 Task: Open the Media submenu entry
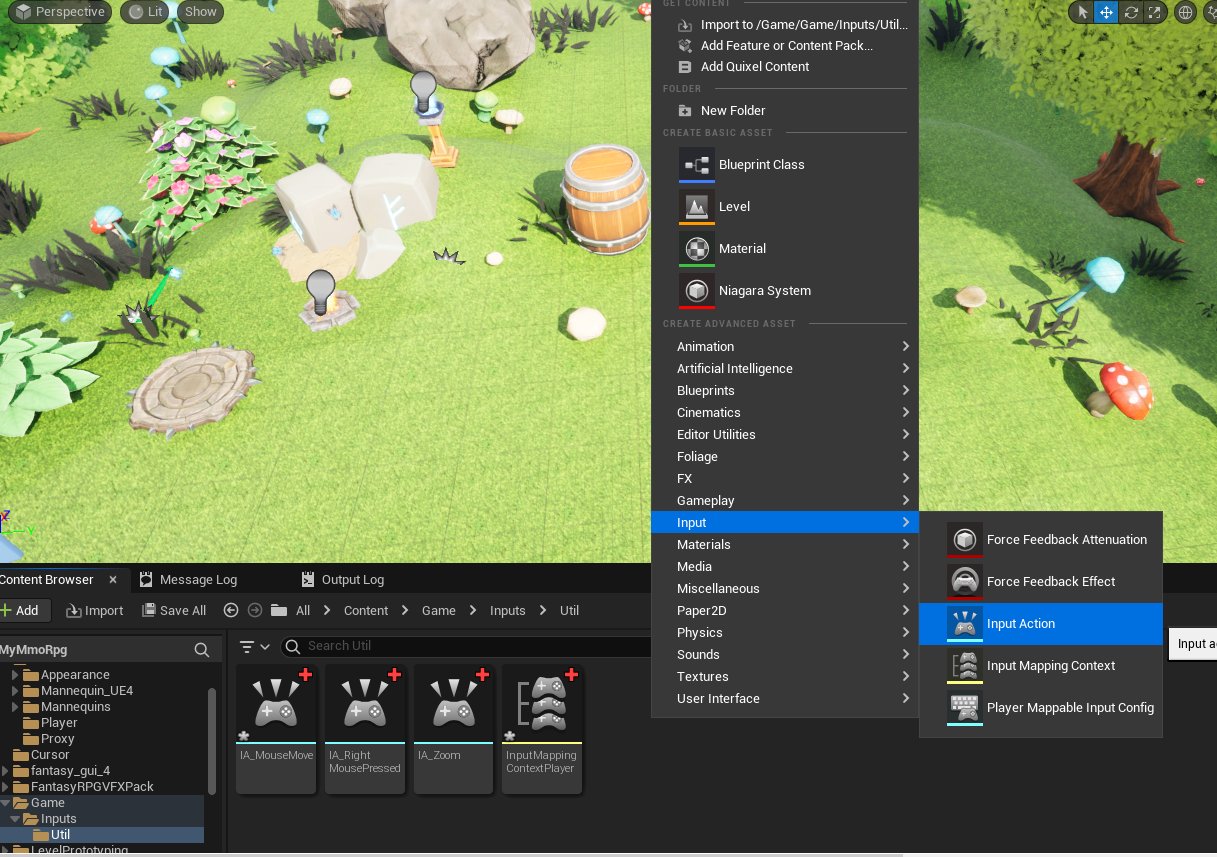(785, 566)
